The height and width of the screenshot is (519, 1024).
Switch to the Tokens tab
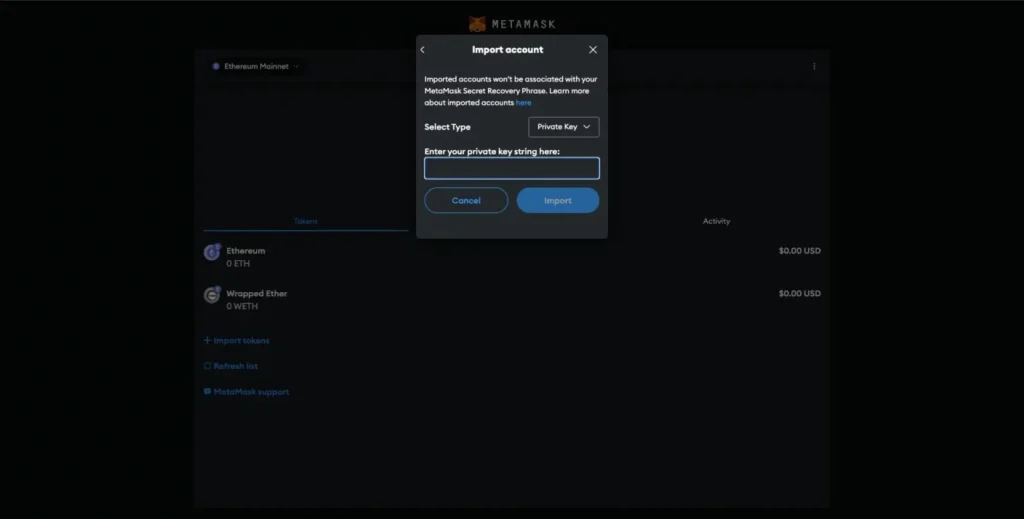pyautogui.click(x=306, y=221)
